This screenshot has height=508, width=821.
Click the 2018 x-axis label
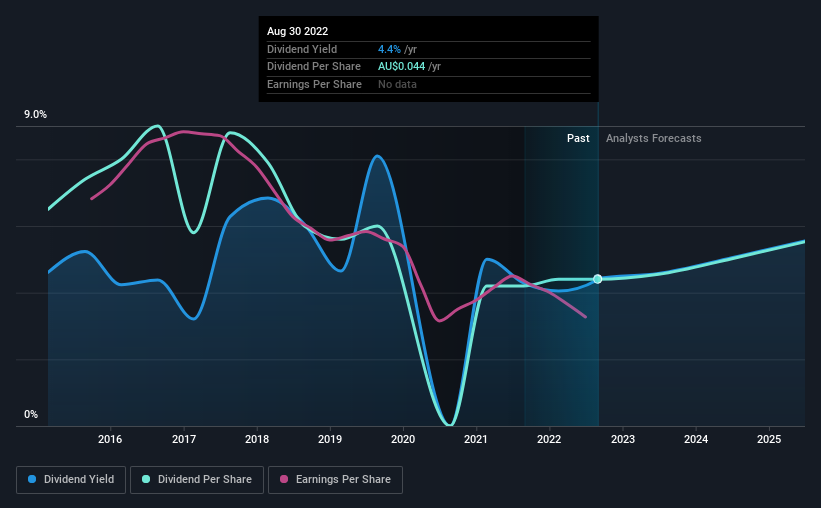(257, 439)
